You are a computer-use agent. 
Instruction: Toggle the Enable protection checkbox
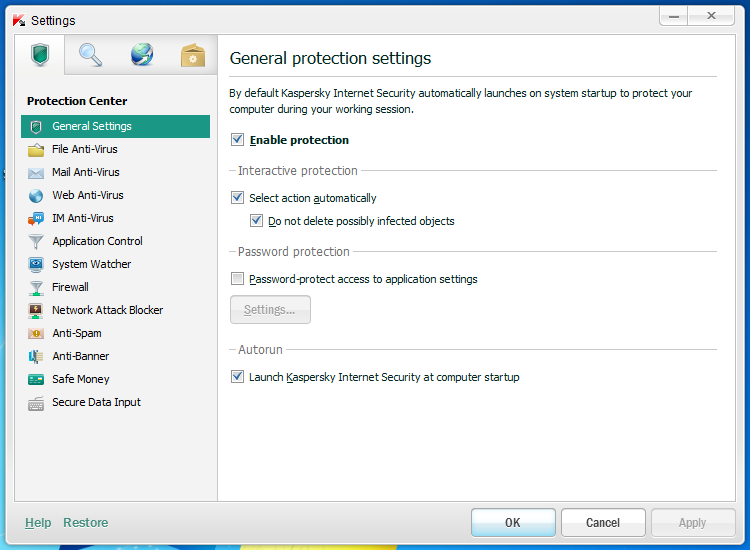(237, 140)
